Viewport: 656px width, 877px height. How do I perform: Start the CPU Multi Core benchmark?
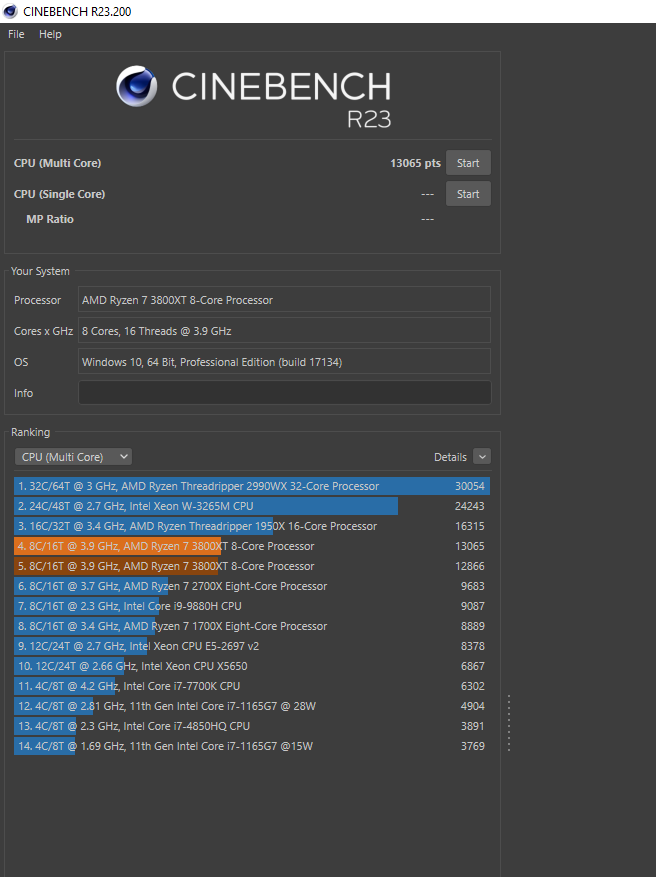click(x=468, y=163)
